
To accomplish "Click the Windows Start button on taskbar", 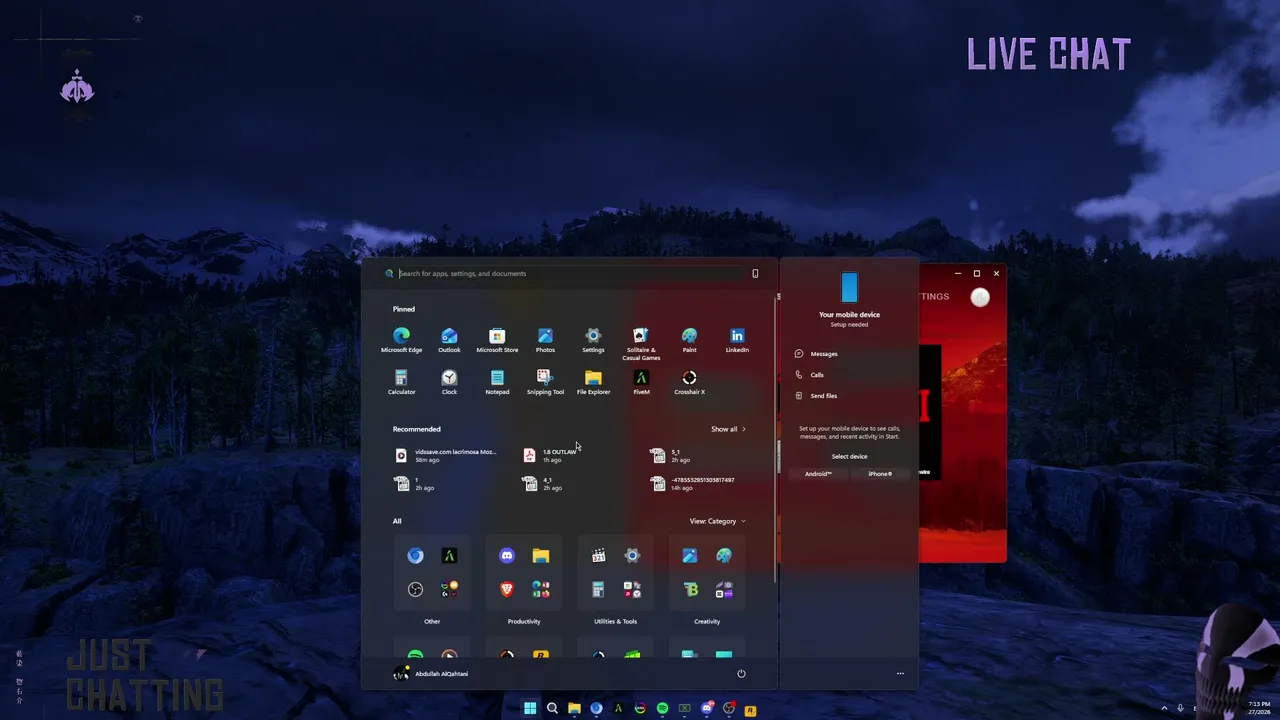I will [530, 709].
